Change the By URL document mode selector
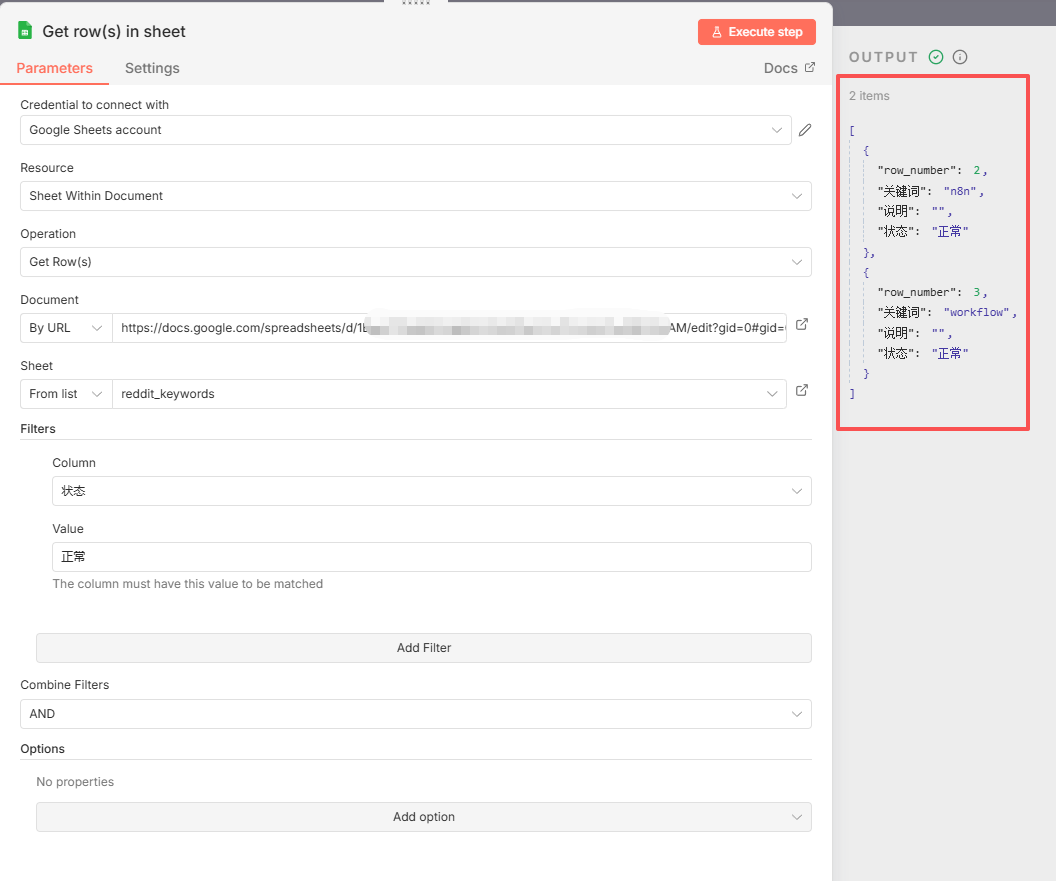The width and height of the screenshot is (1056, 881). pyautogui.click(x=66, y=328)
